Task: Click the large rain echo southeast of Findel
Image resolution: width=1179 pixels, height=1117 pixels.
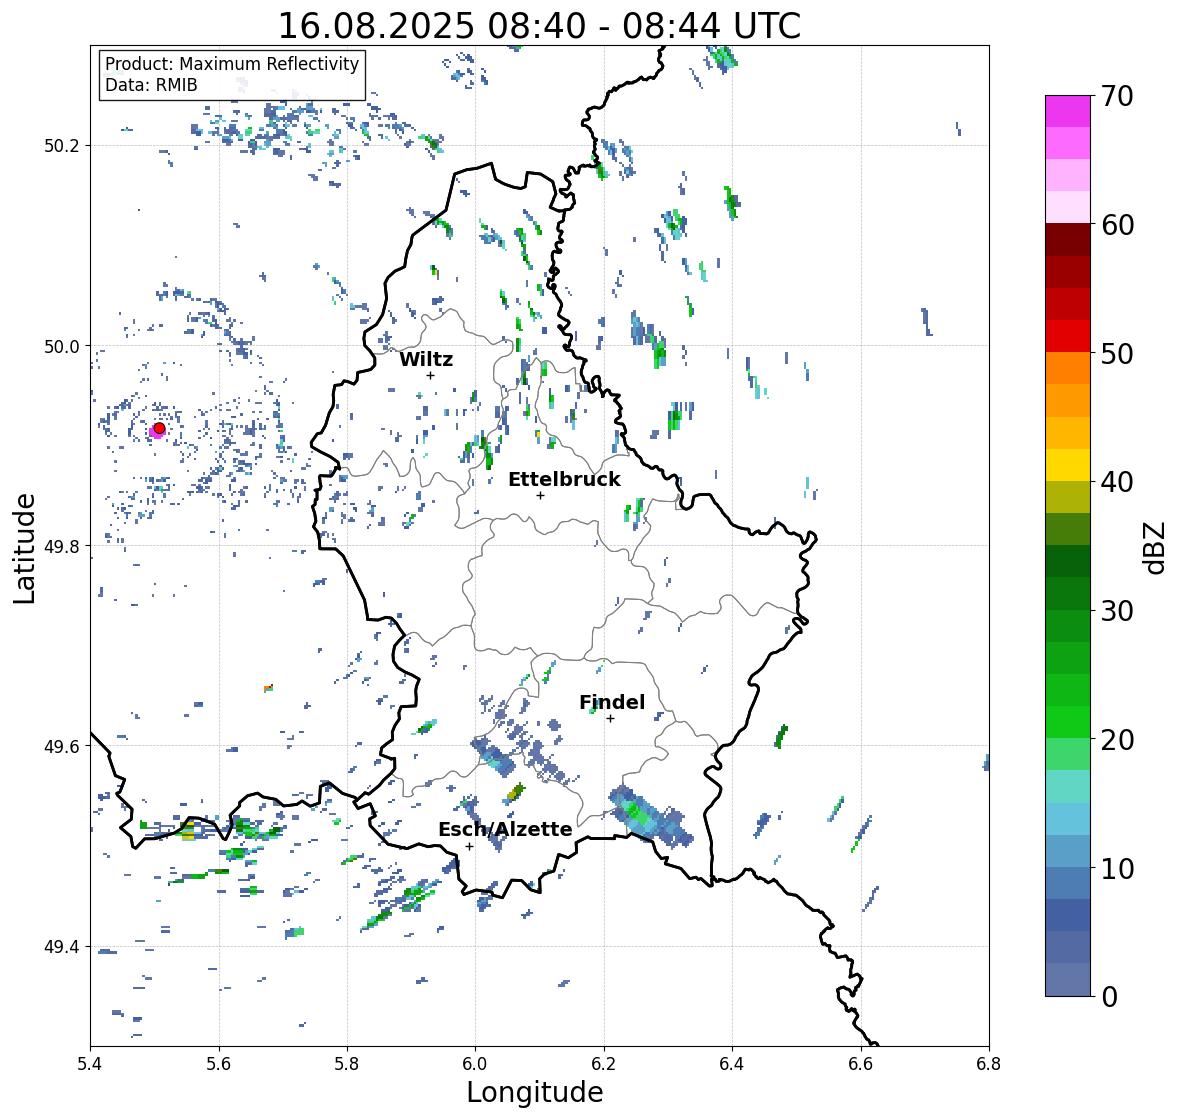Action: tap(648, 816)
